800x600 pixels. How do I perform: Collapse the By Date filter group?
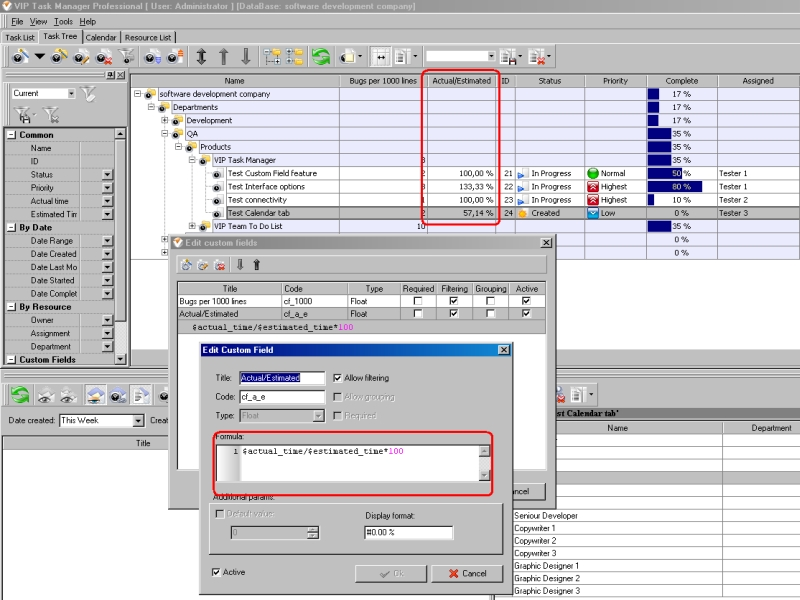(x=11, y=228)
